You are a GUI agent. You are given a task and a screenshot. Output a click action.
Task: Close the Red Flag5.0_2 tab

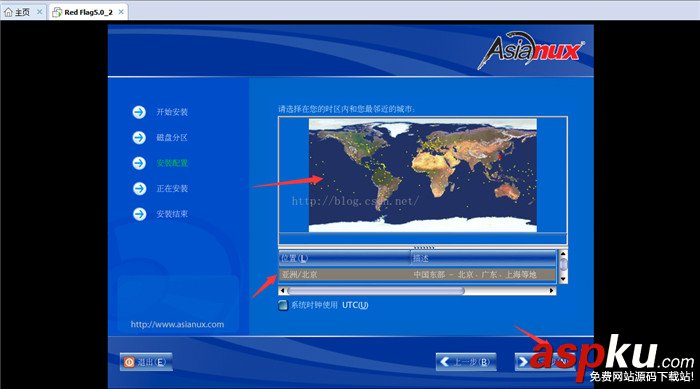121,12
